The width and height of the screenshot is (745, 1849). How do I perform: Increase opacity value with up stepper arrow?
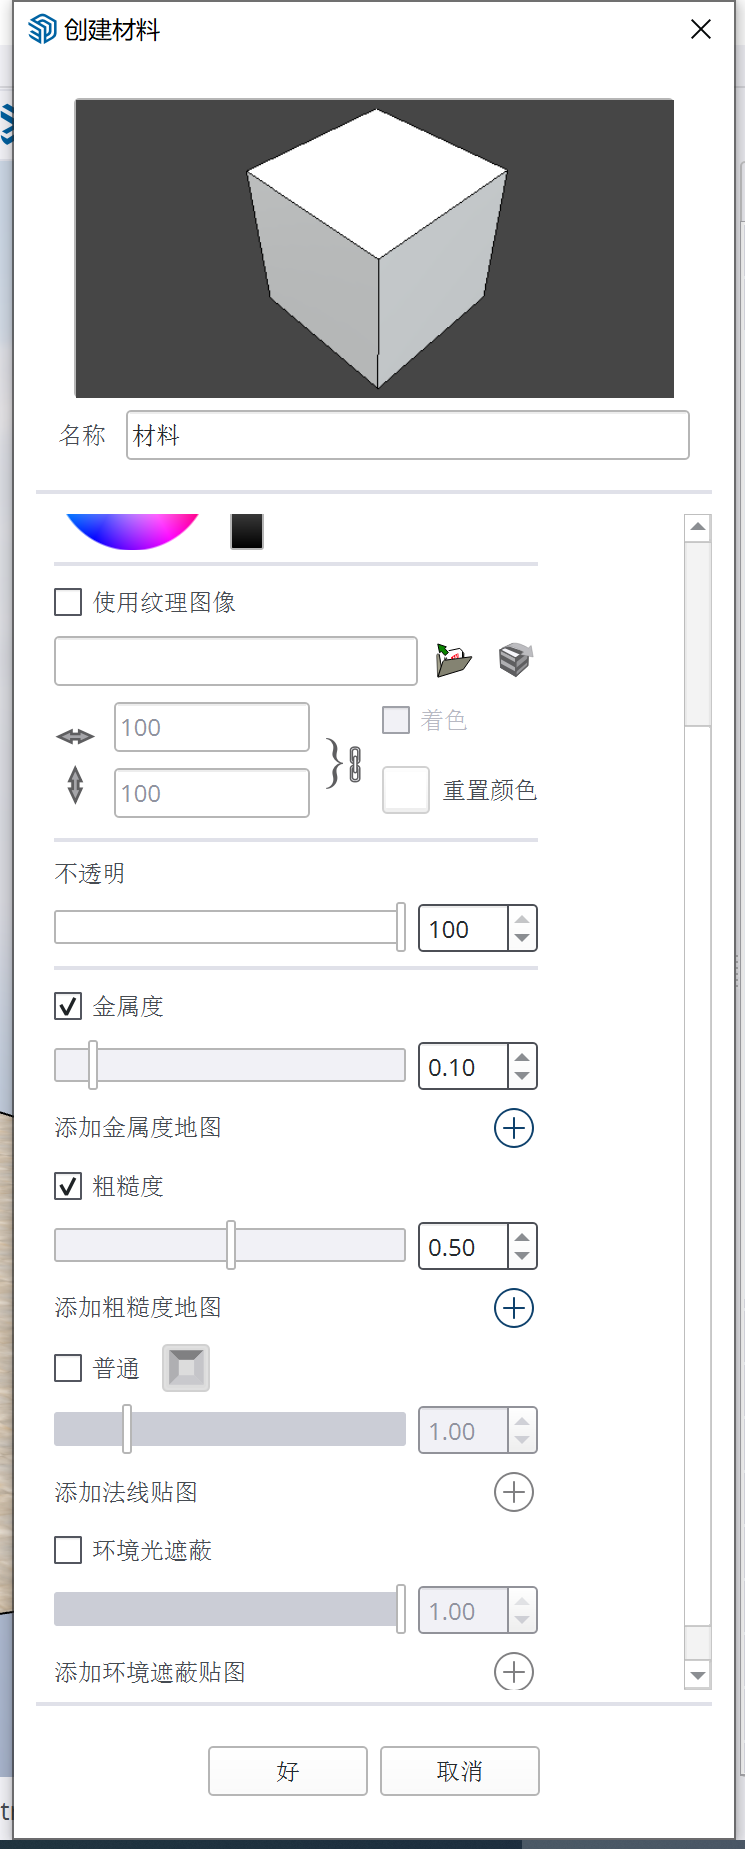point(522,919)
